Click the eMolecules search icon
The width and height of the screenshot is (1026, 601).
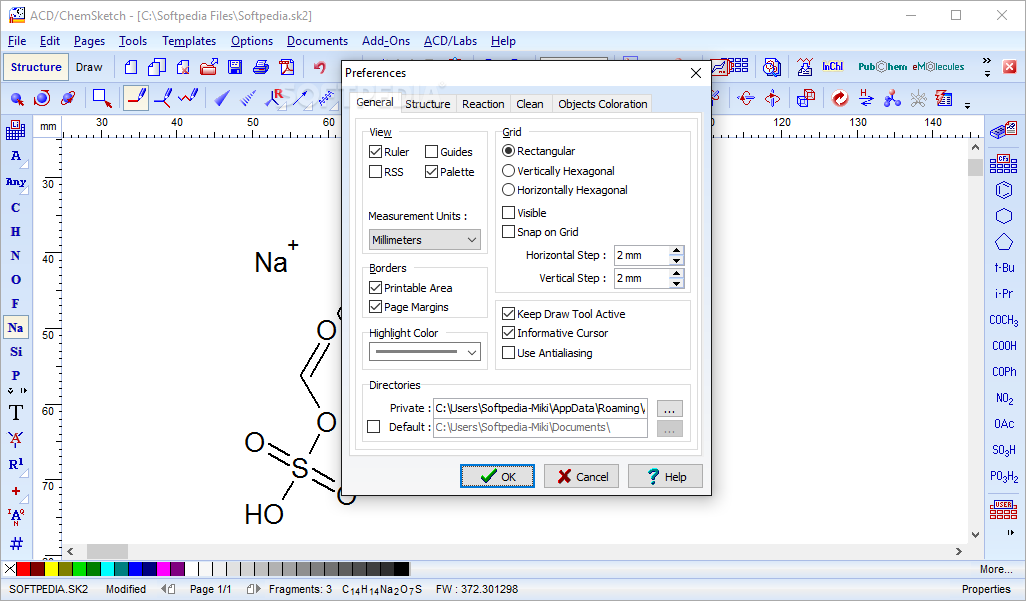938,67
